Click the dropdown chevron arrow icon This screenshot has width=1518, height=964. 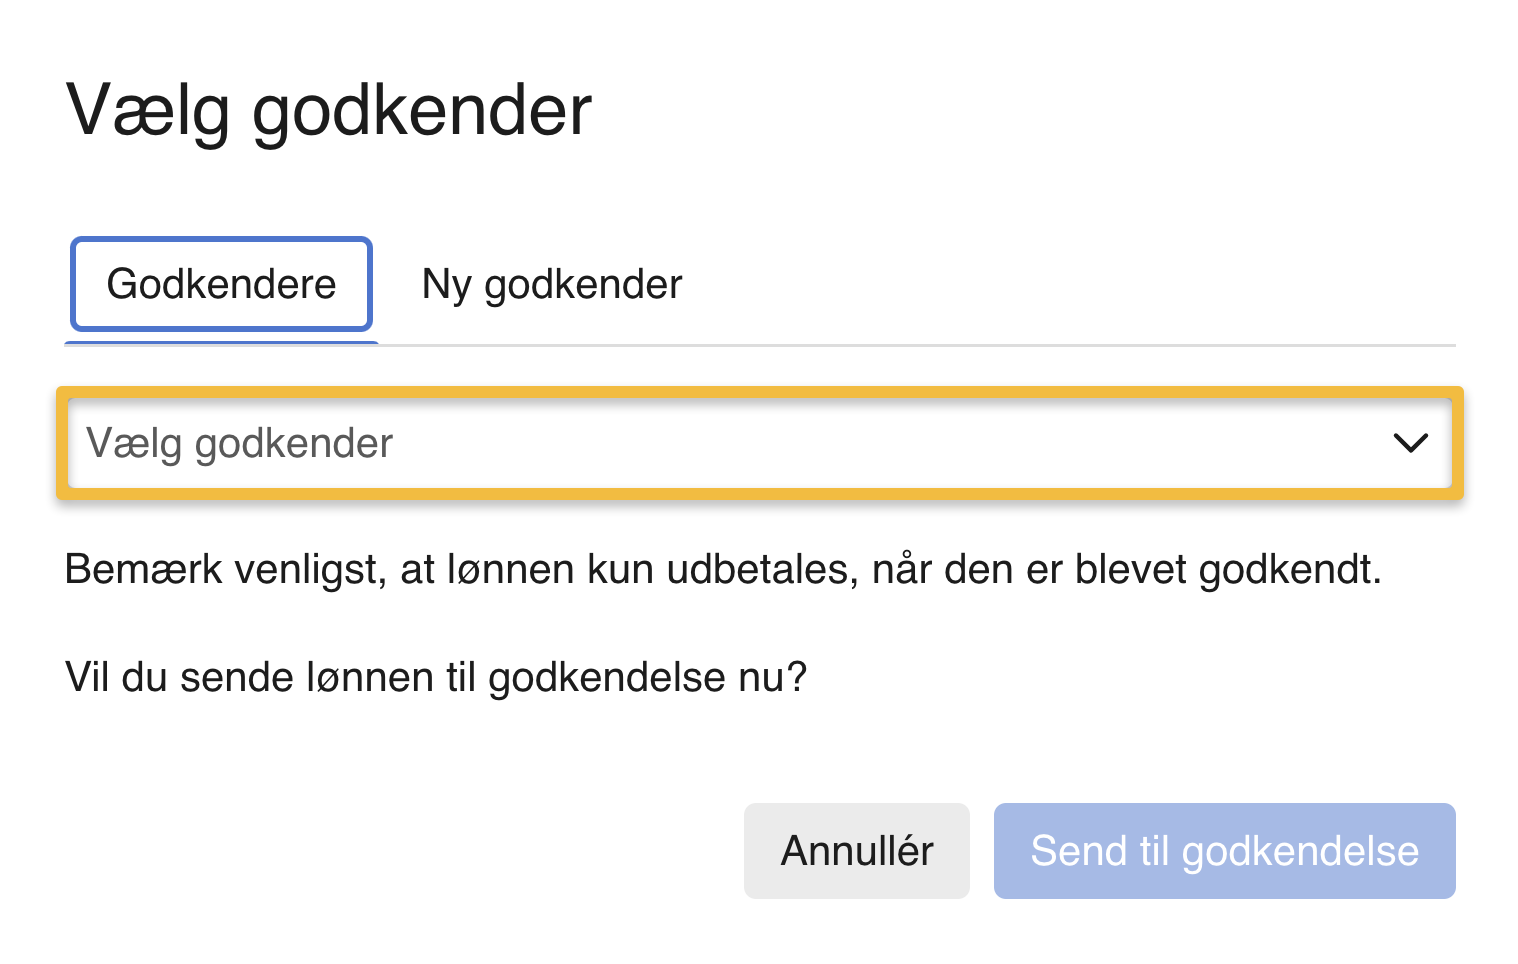click(1410, 442)
